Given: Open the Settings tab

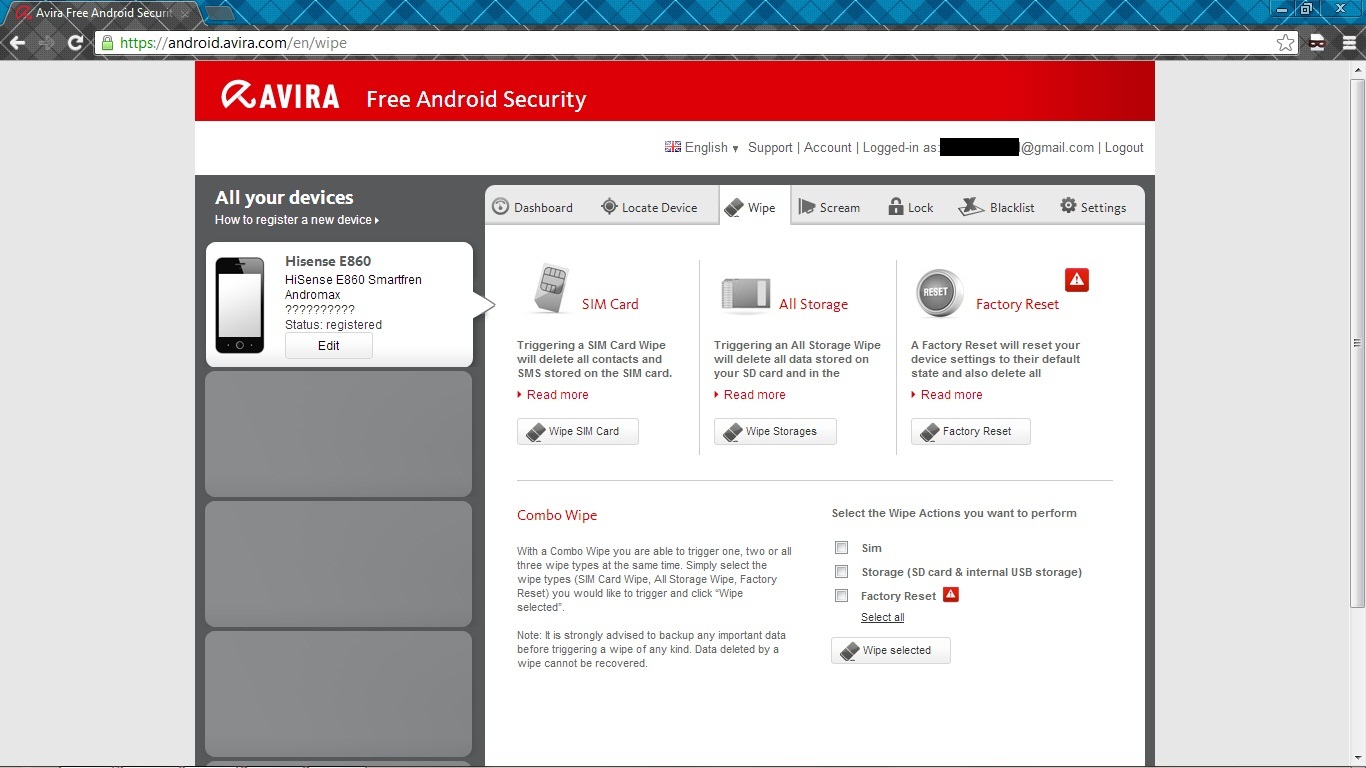Looking at the screenshot, I should tap(1093, 207).
